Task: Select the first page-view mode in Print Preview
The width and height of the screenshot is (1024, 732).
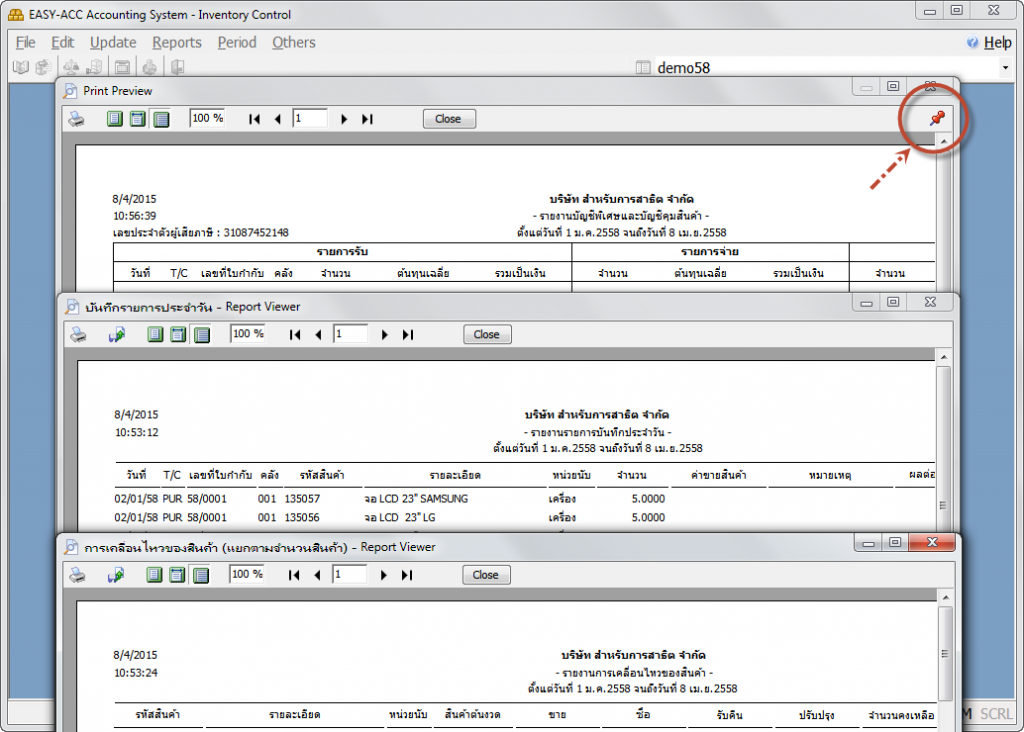Action: click(x=114, y=119)
